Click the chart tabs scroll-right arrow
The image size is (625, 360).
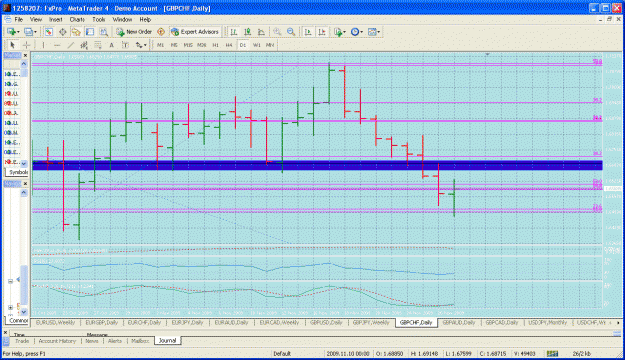coord(618,323)
